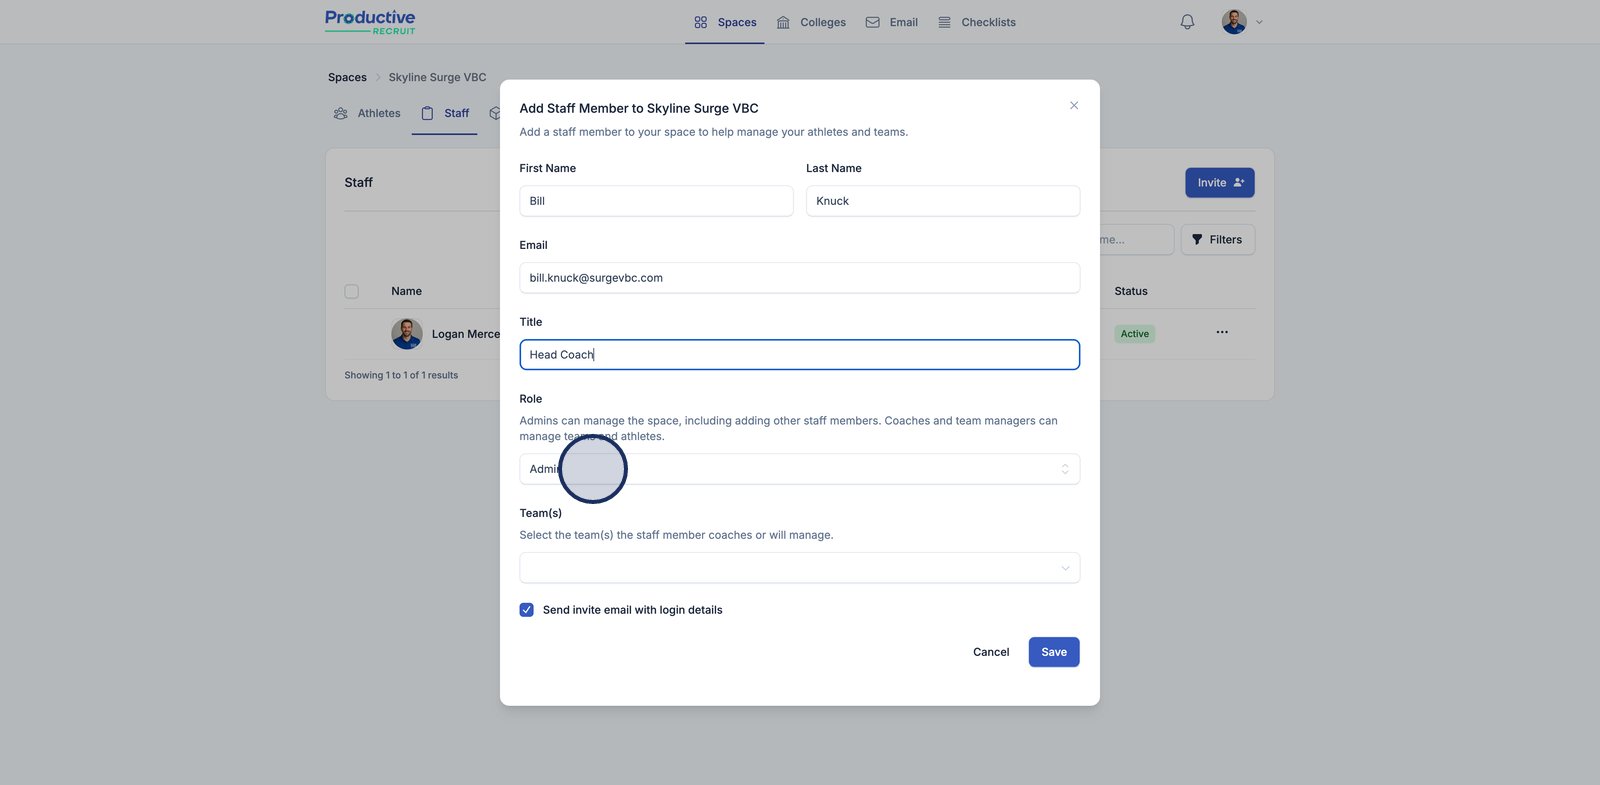Expand the account menu chevron
This screenshot has width=1600, height=785.
coord(1259,22)
